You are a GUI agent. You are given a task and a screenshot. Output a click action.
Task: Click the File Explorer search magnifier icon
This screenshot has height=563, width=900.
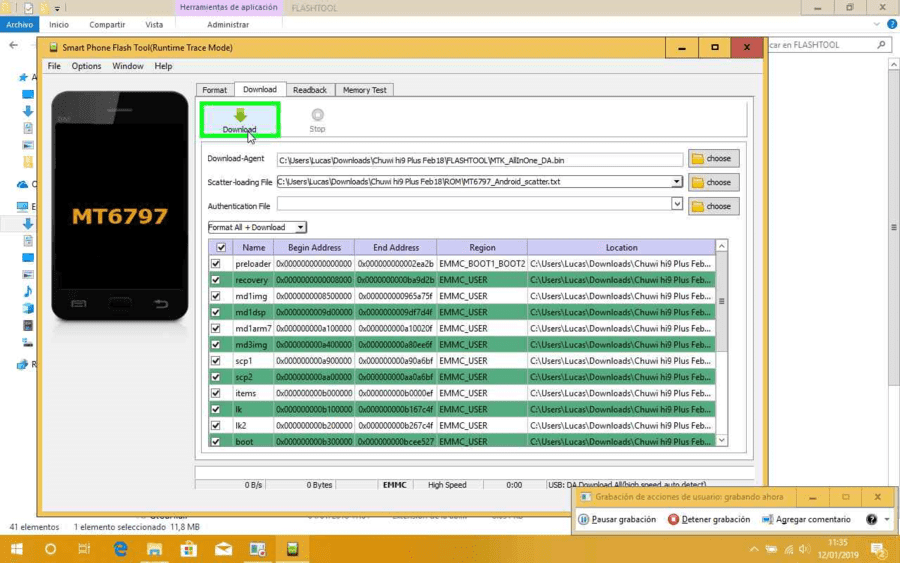tap(881, 45)
